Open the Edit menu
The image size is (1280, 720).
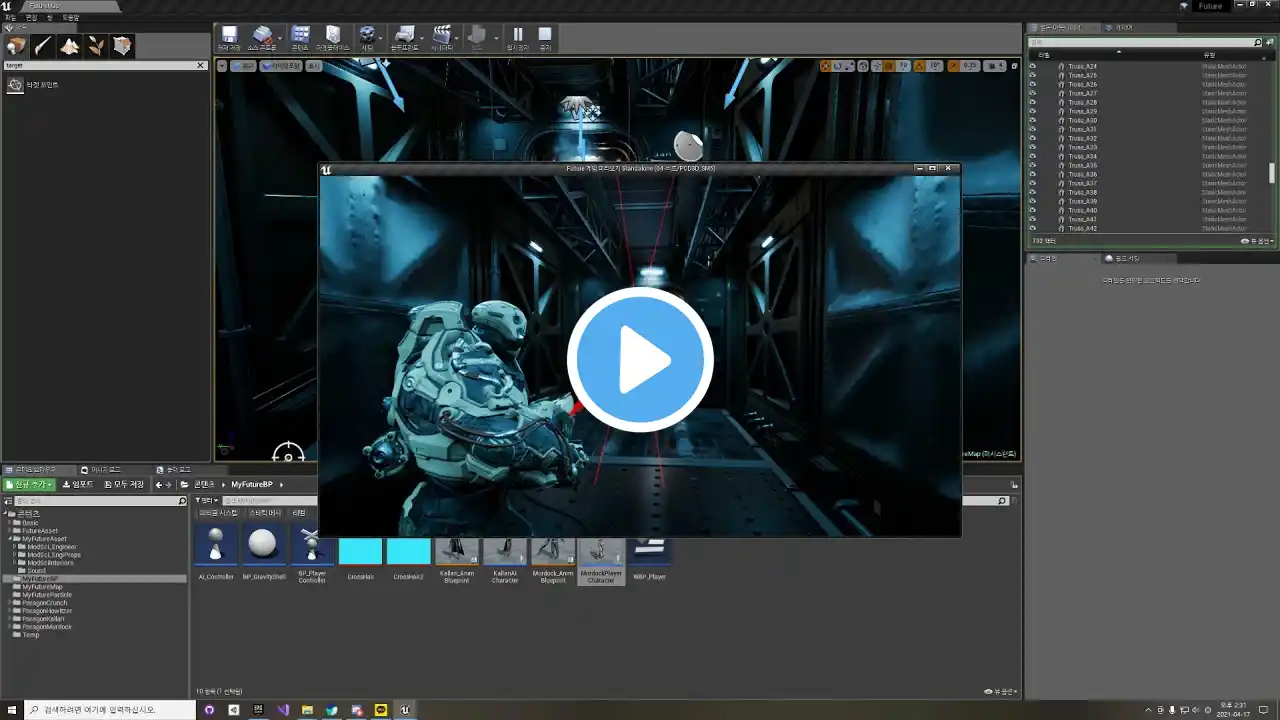pyautogui.click(x=31, y=17)
